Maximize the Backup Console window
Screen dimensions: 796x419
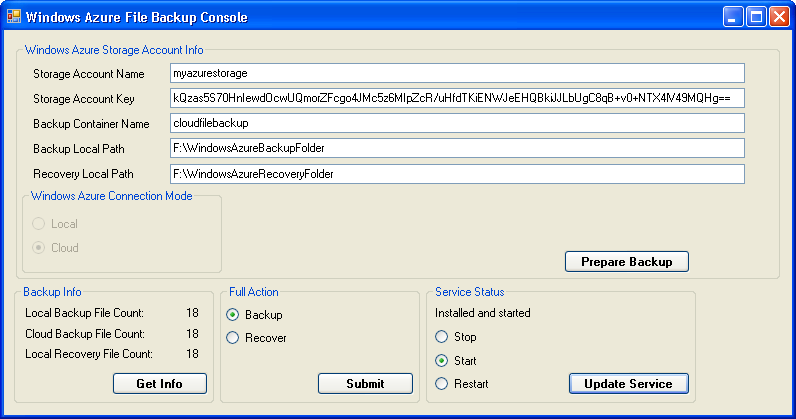[x=756, y=17]
